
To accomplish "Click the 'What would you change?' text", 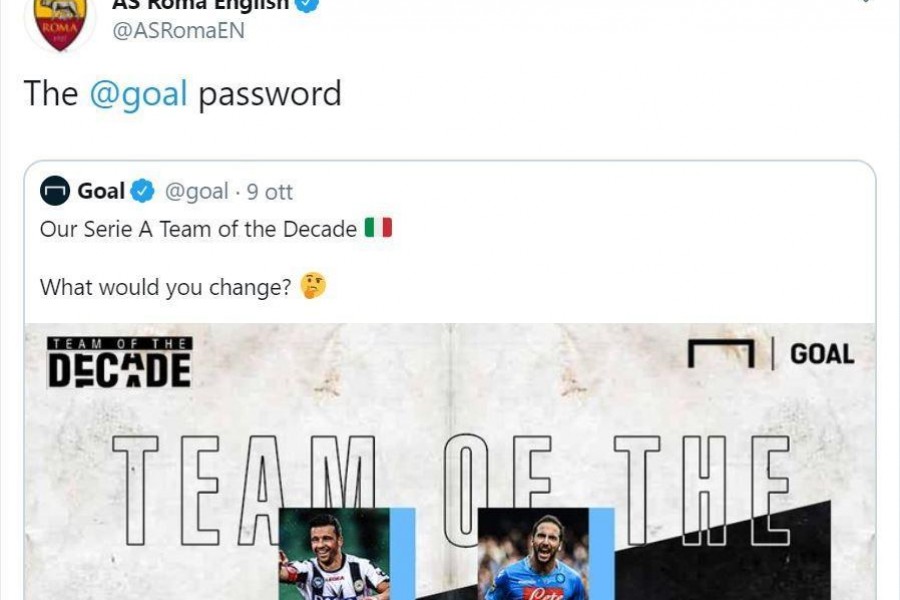I will point(165,287).
